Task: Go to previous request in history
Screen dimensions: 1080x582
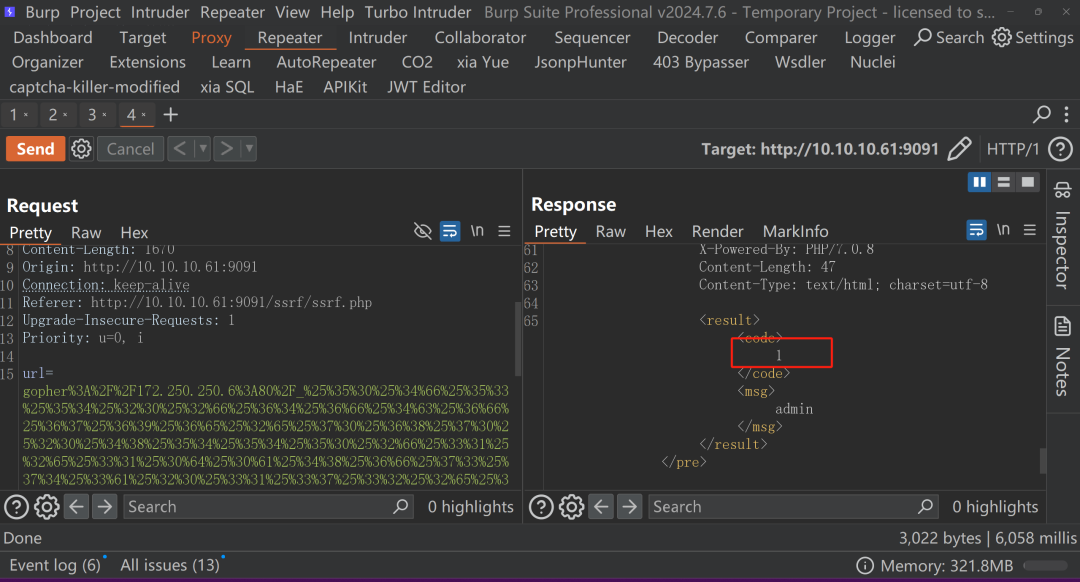Action: (x=180, y=149)
